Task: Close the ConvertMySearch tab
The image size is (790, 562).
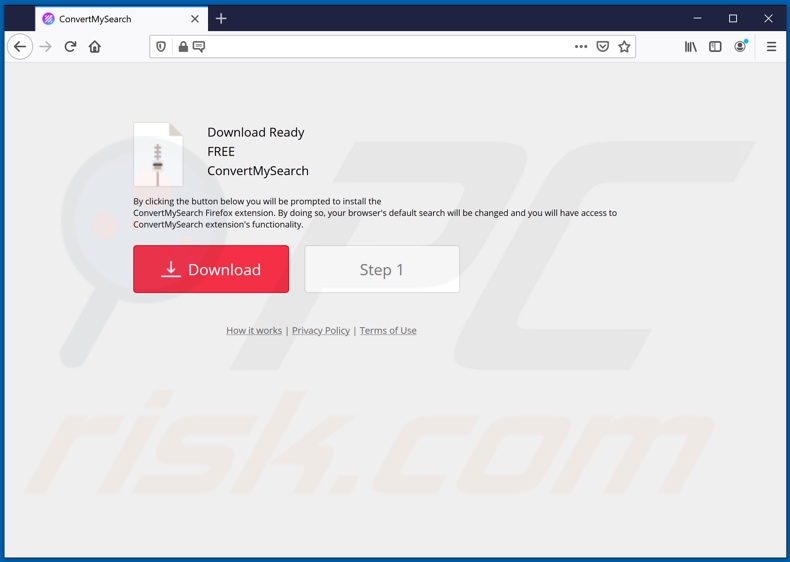Action: coord(195,19)
